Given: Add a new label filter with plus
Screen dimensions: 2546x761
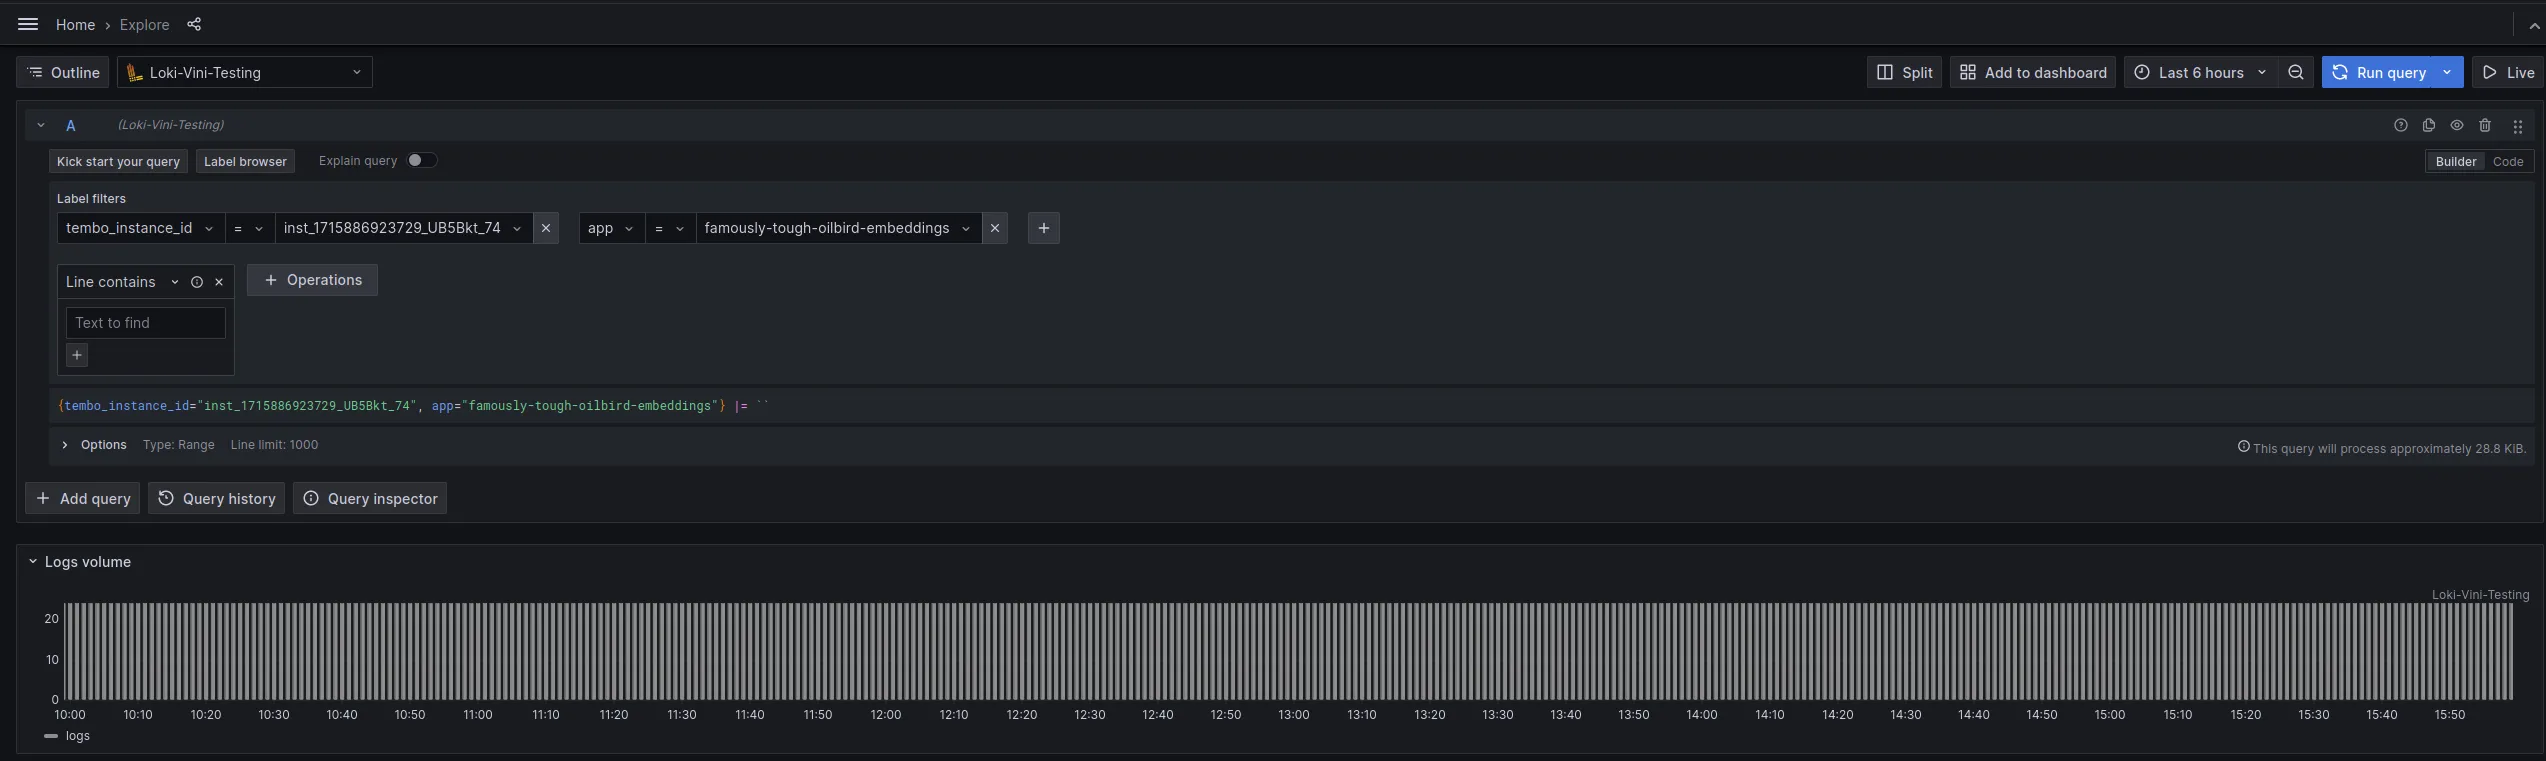Looking at the screenshot, I should (x=1043, y=228).
